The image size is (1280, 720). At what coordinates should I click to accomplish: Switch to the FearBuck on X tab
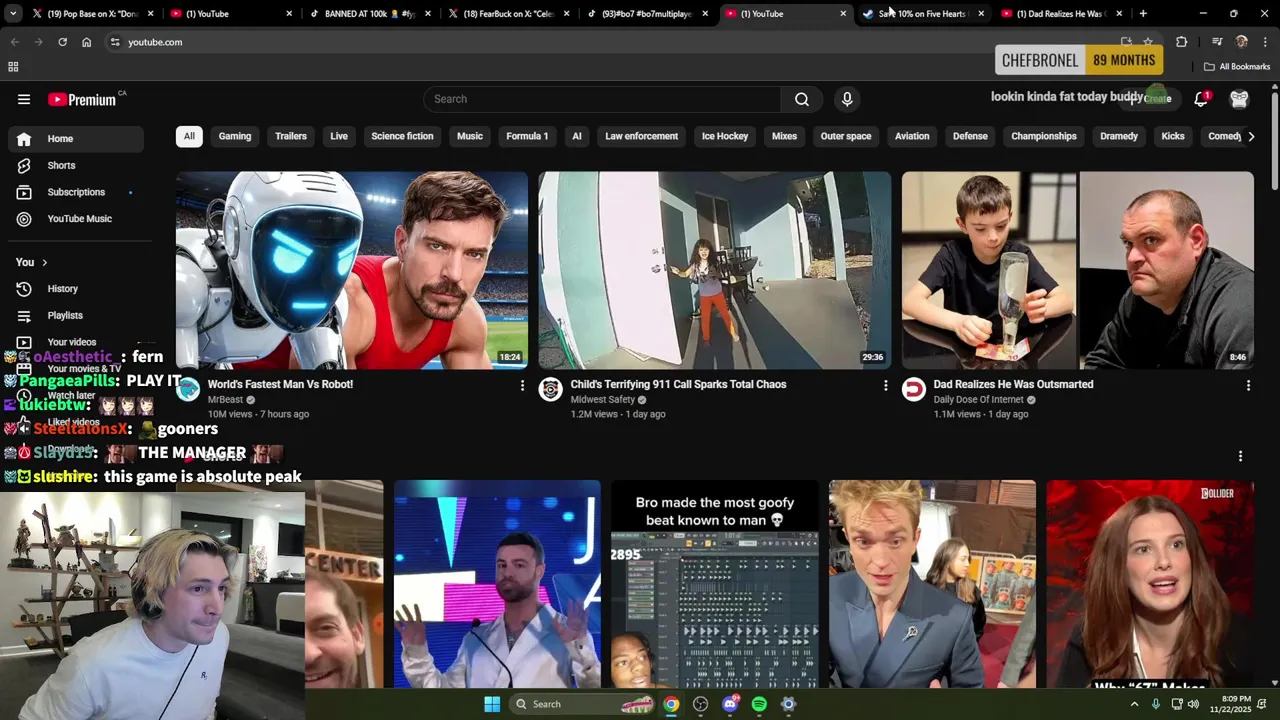(507, 14)
